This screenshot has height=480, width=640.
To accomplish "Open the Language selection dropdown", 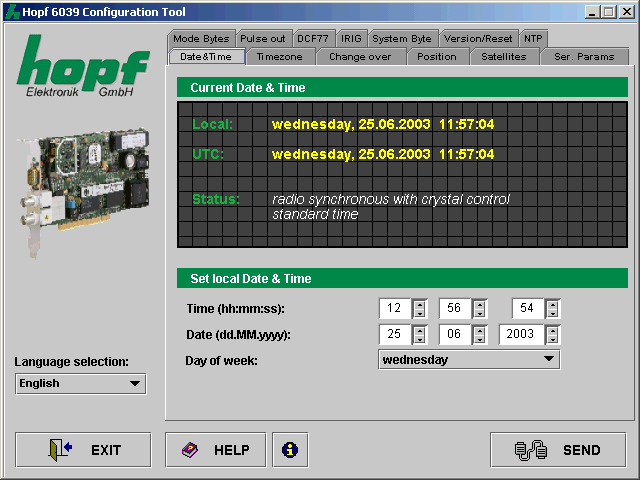I will pyautogui.click(x=81, y=384).
